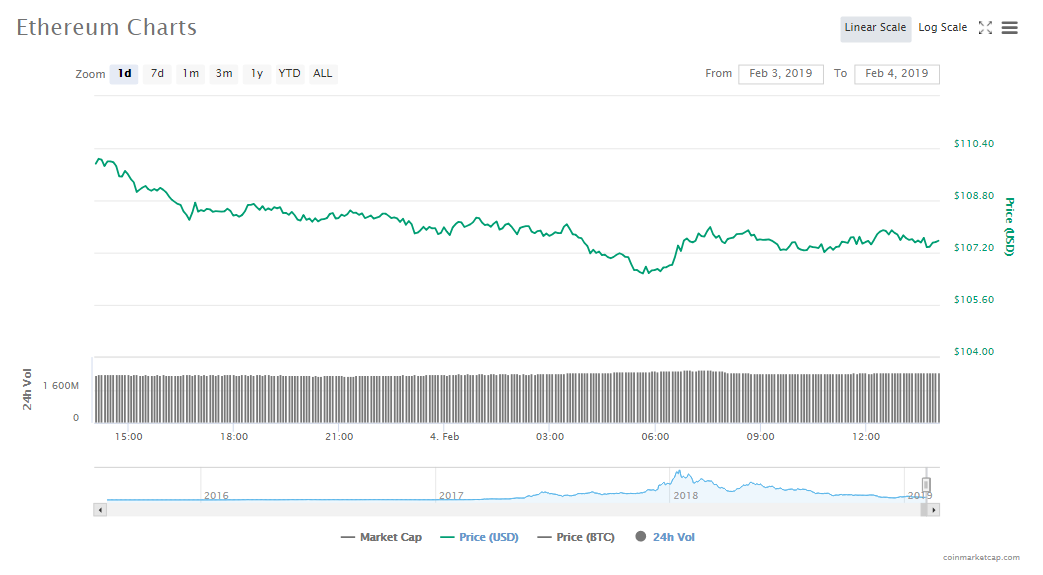Screen dimensions: 1043x575
Task: Click the To date field
Action: coord(897,74)
